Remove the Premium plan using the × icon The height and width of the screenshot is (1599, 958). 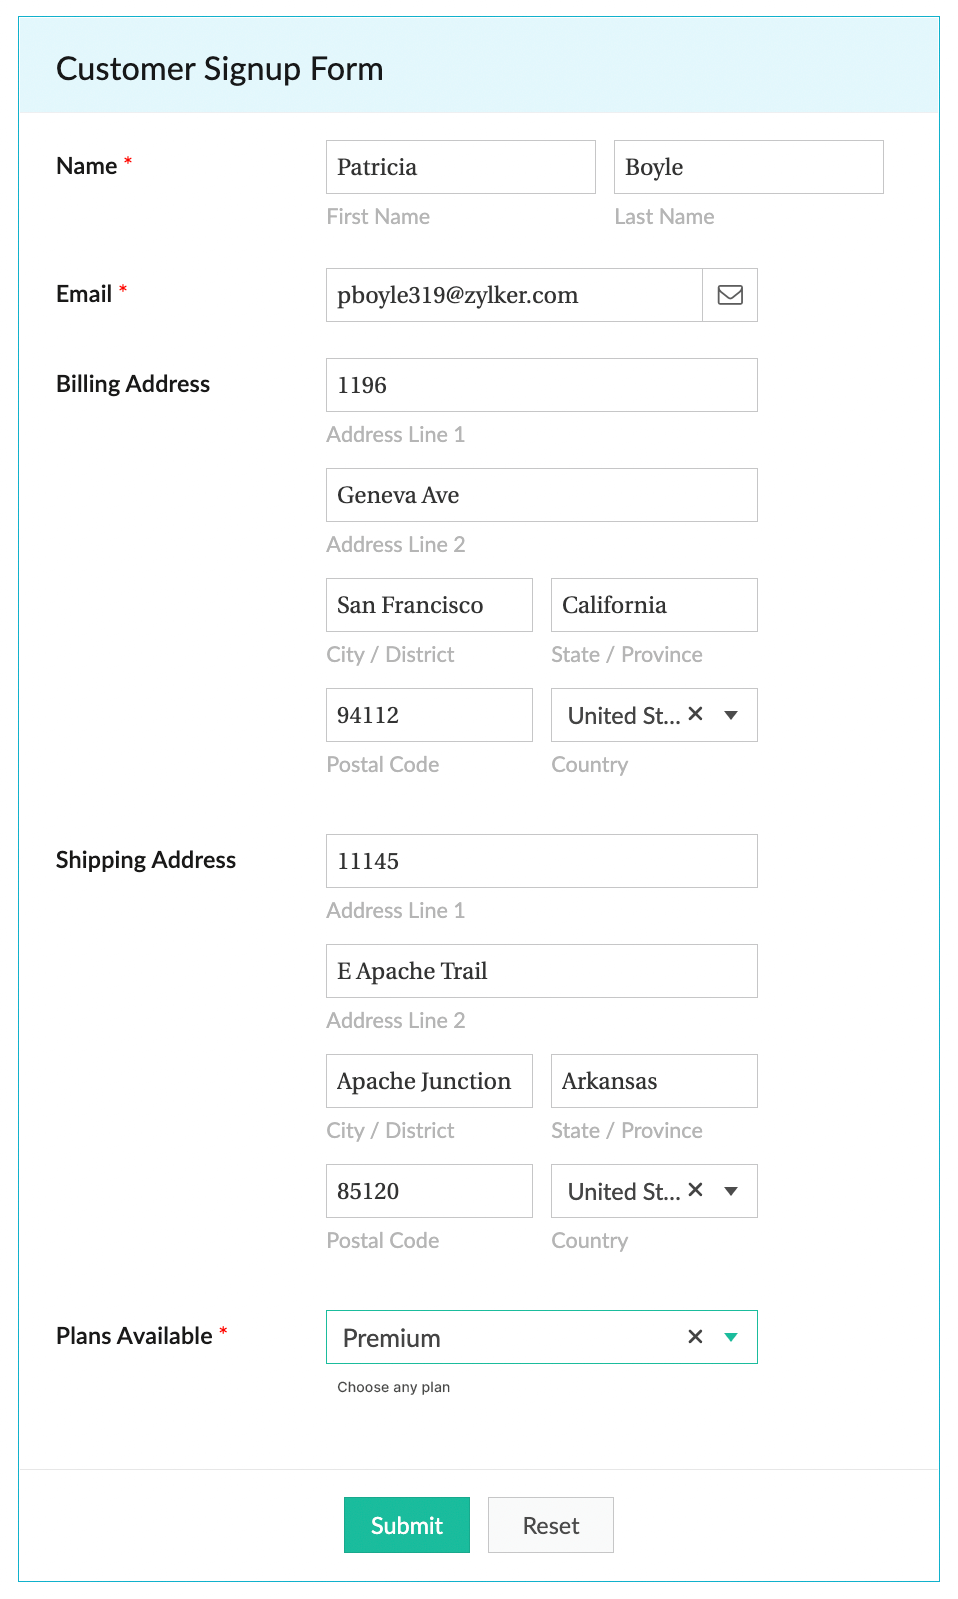[694, 1337]
